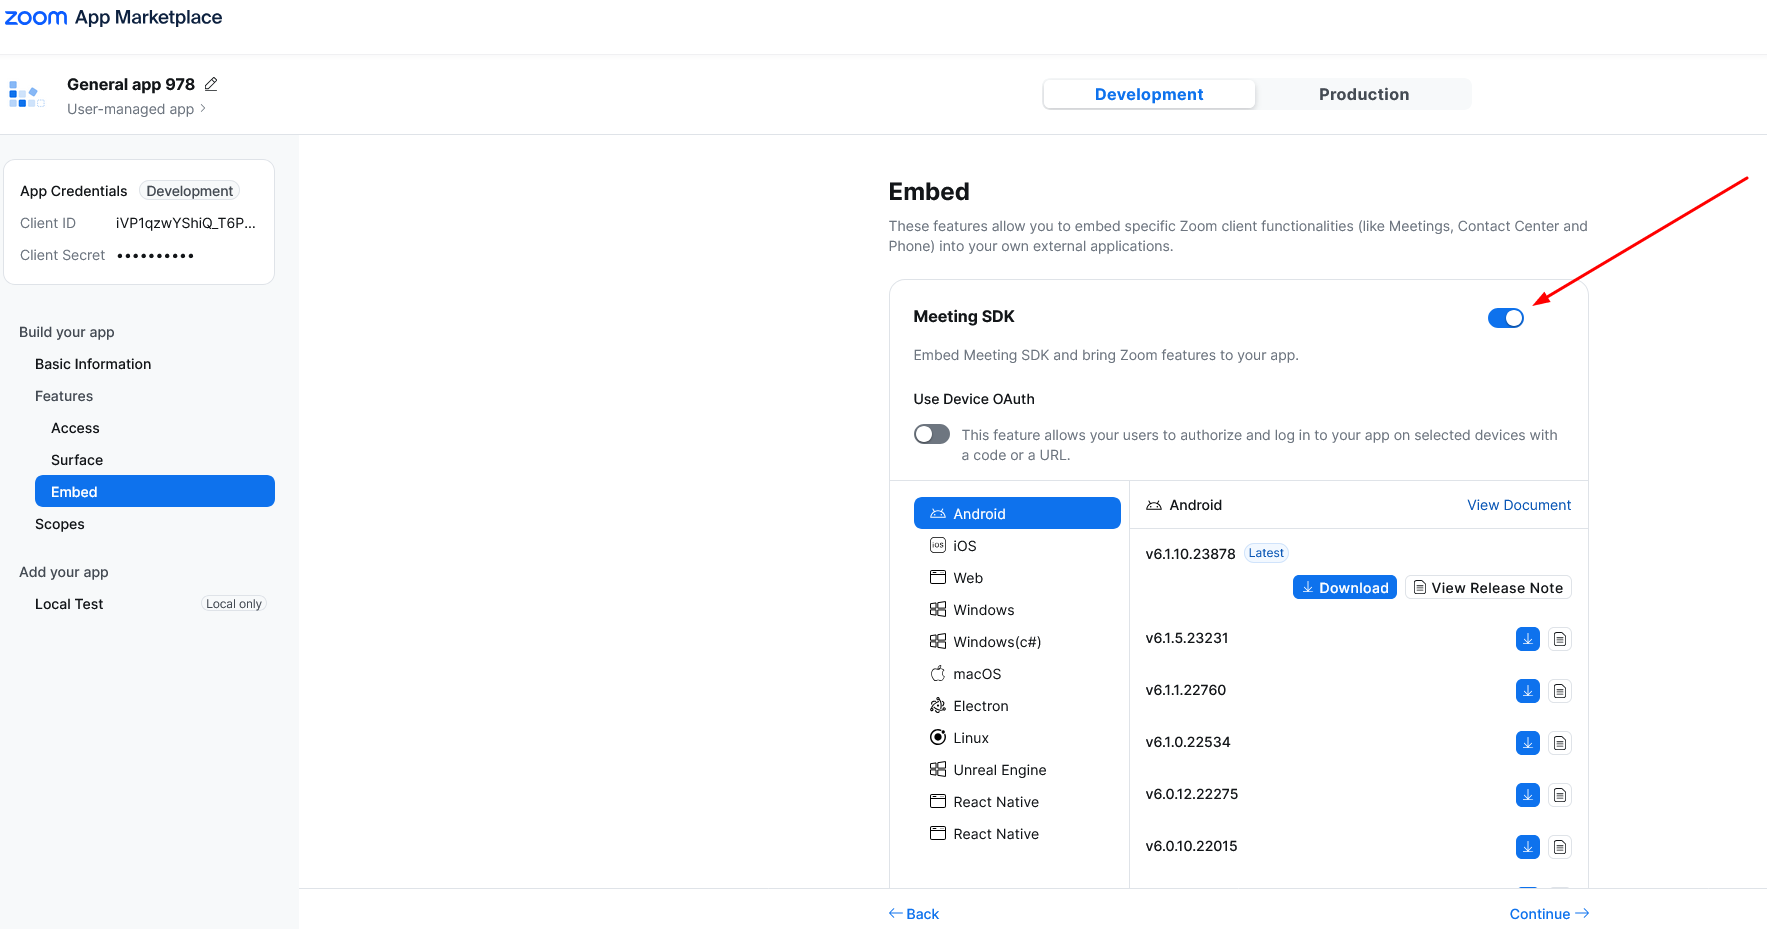Open the Features section in sidebar
This screenshot has width=1767, height=929.
[x=64, y=396]
